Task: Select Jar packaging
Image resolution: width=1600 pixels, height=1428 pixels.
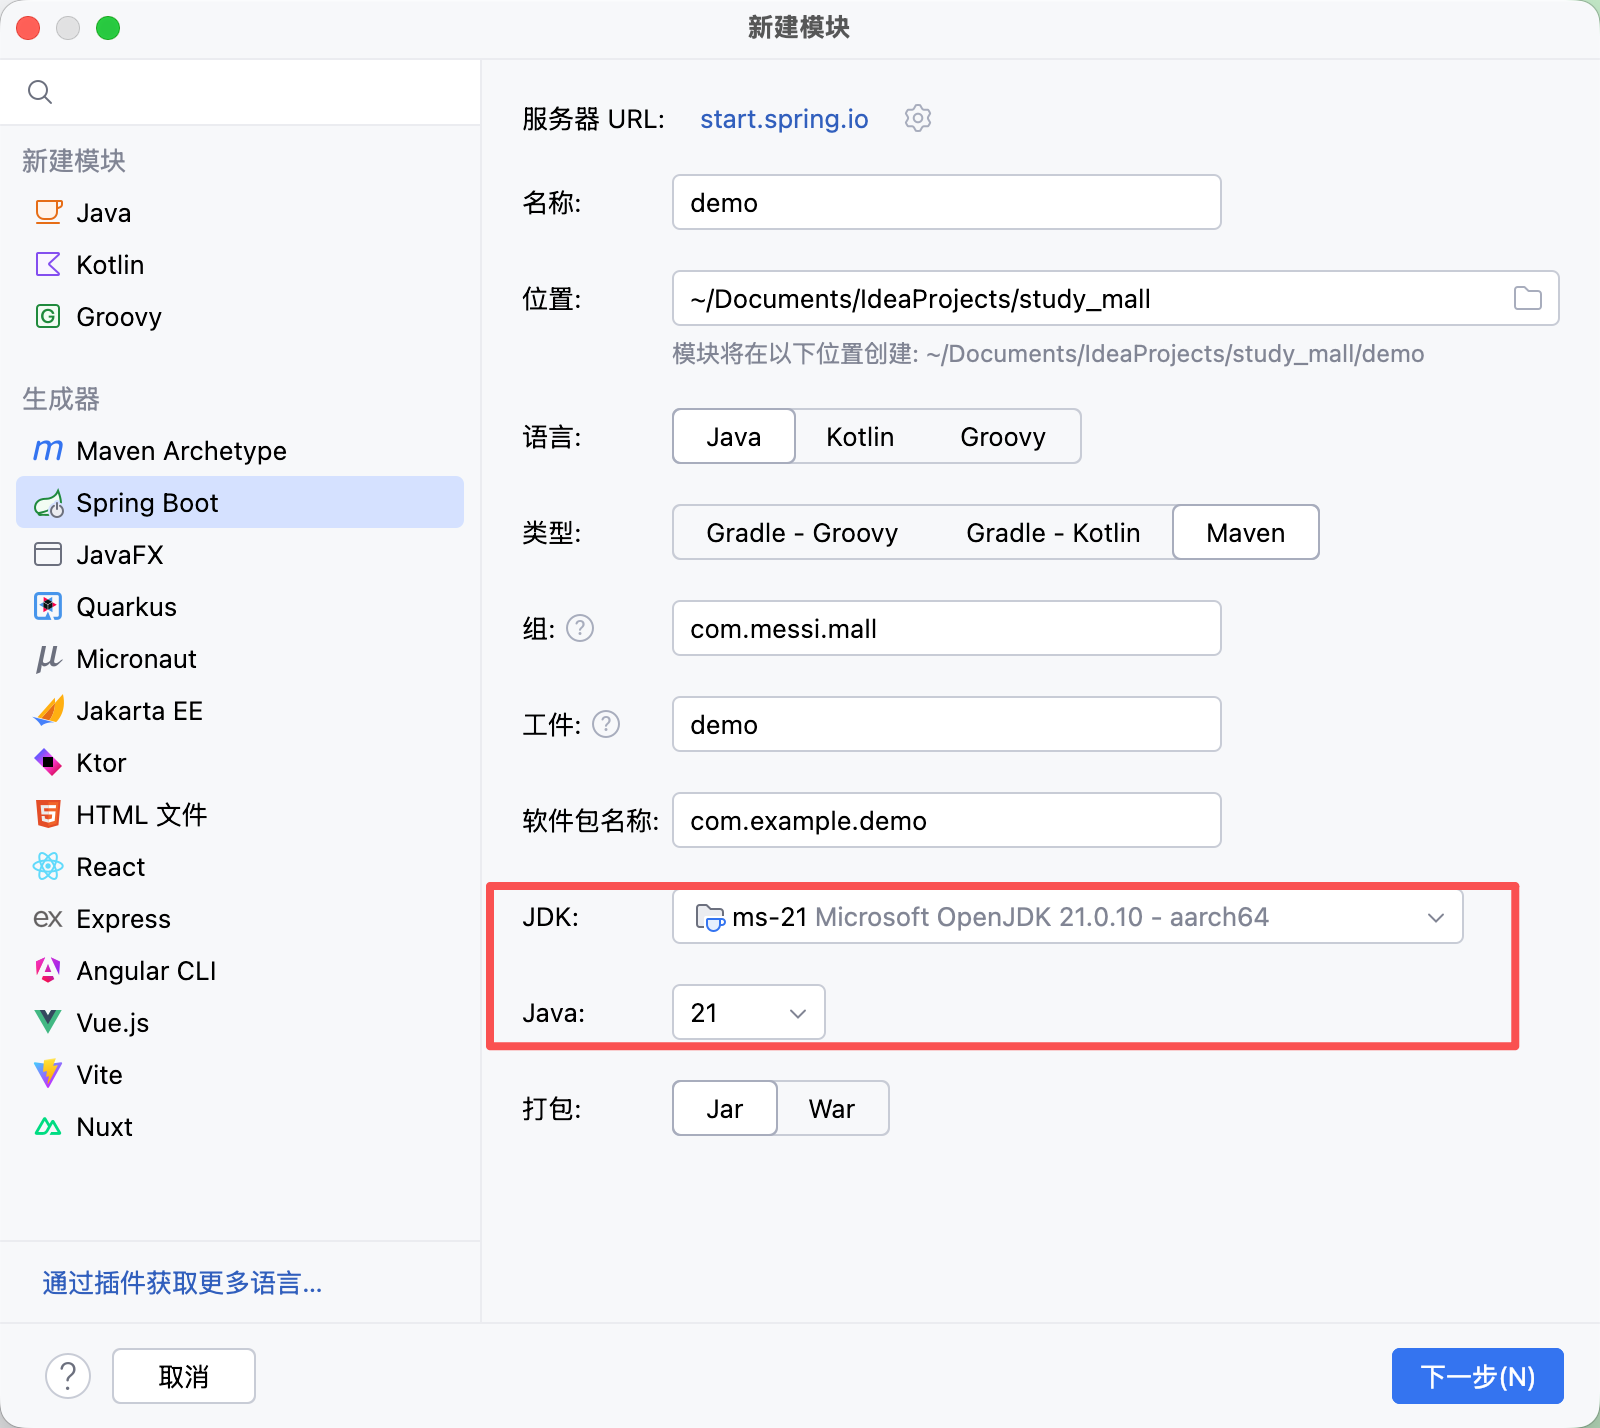Action: click(x=725, y=1108)
